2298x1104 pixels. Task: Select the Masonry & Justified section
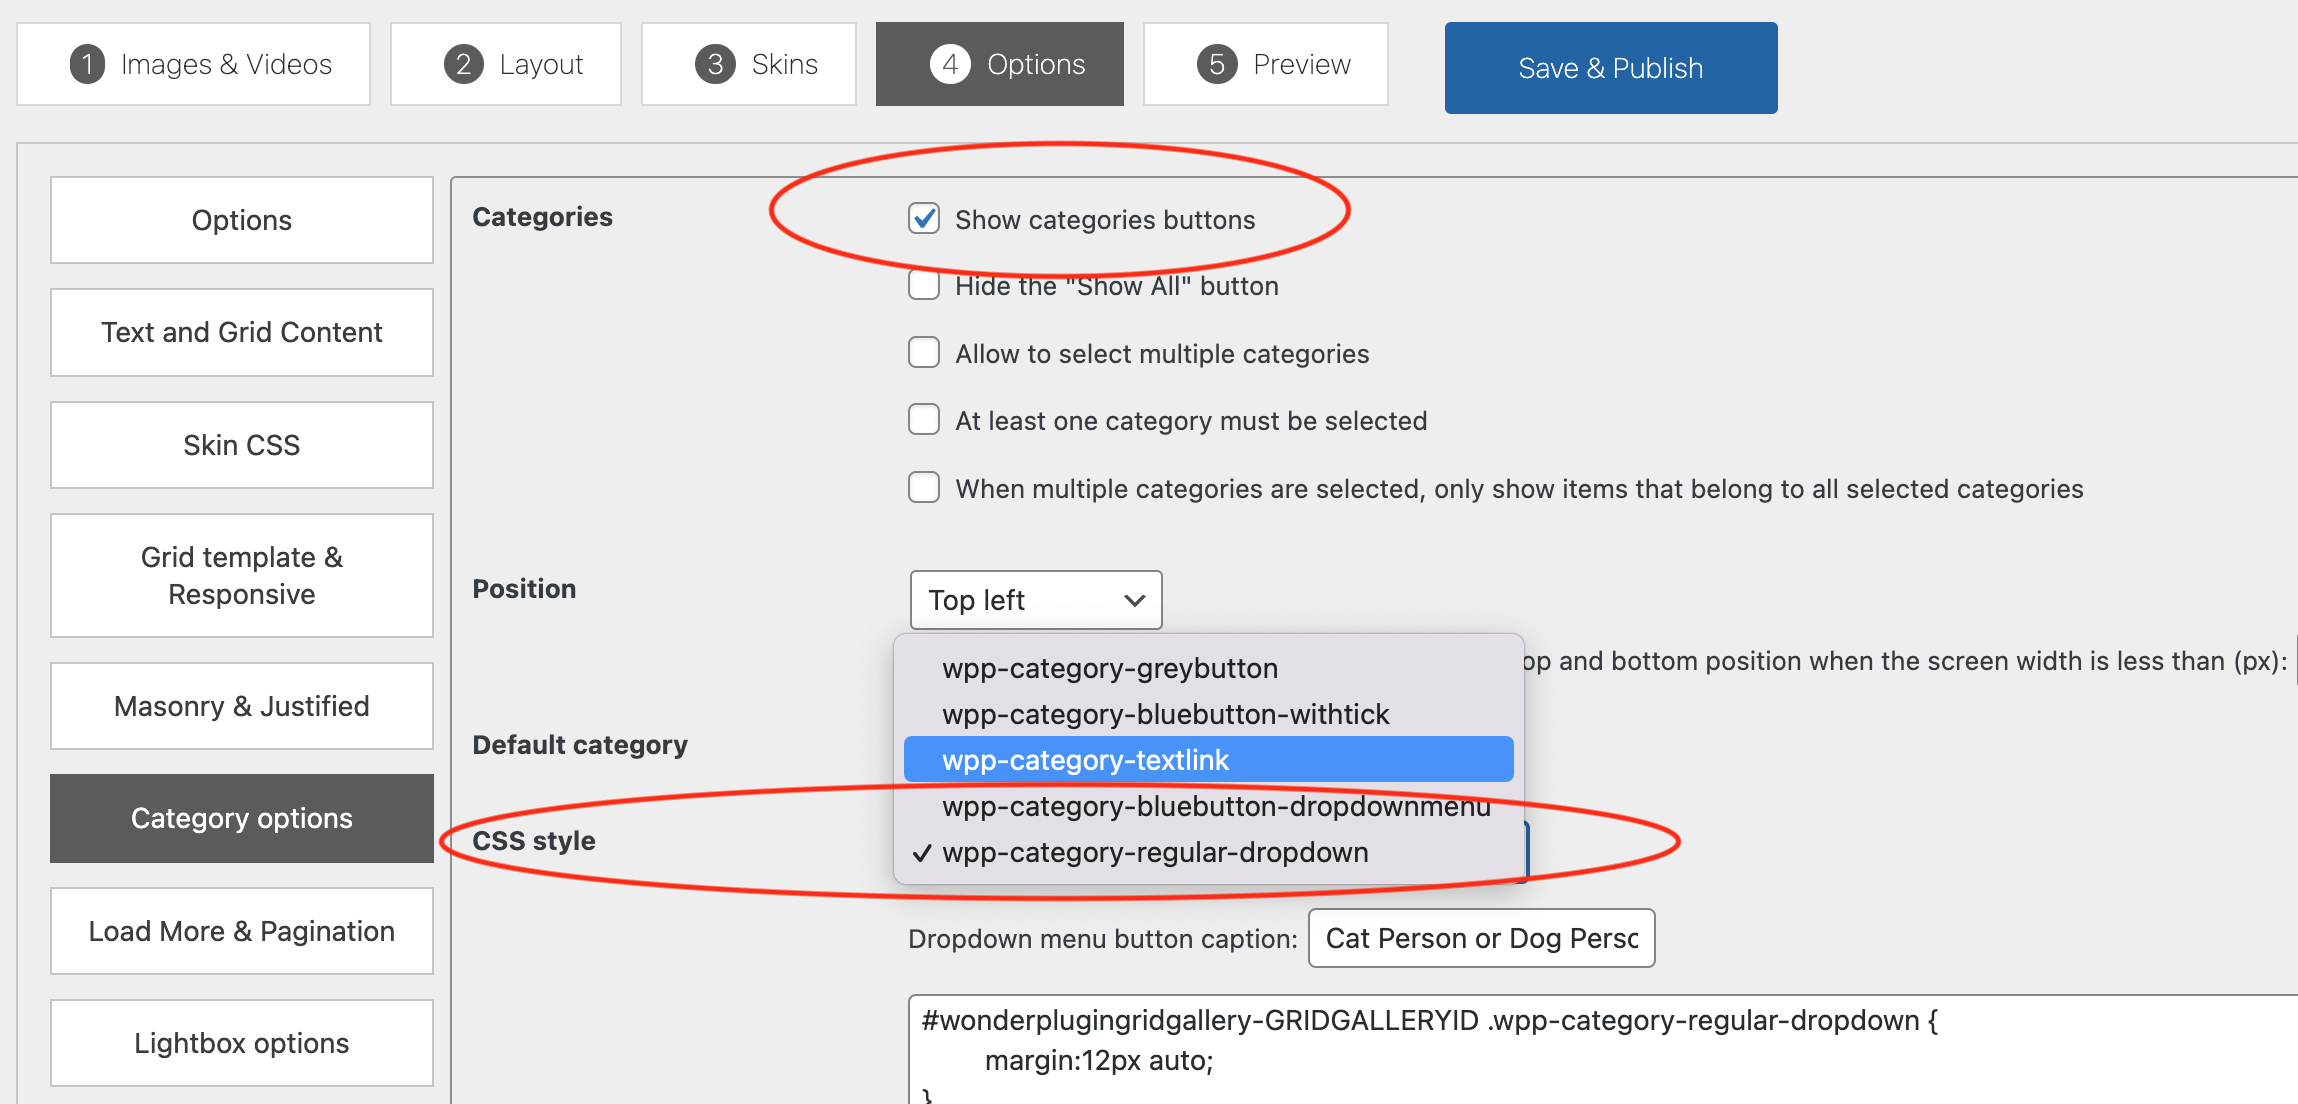(x=241, y=705)
